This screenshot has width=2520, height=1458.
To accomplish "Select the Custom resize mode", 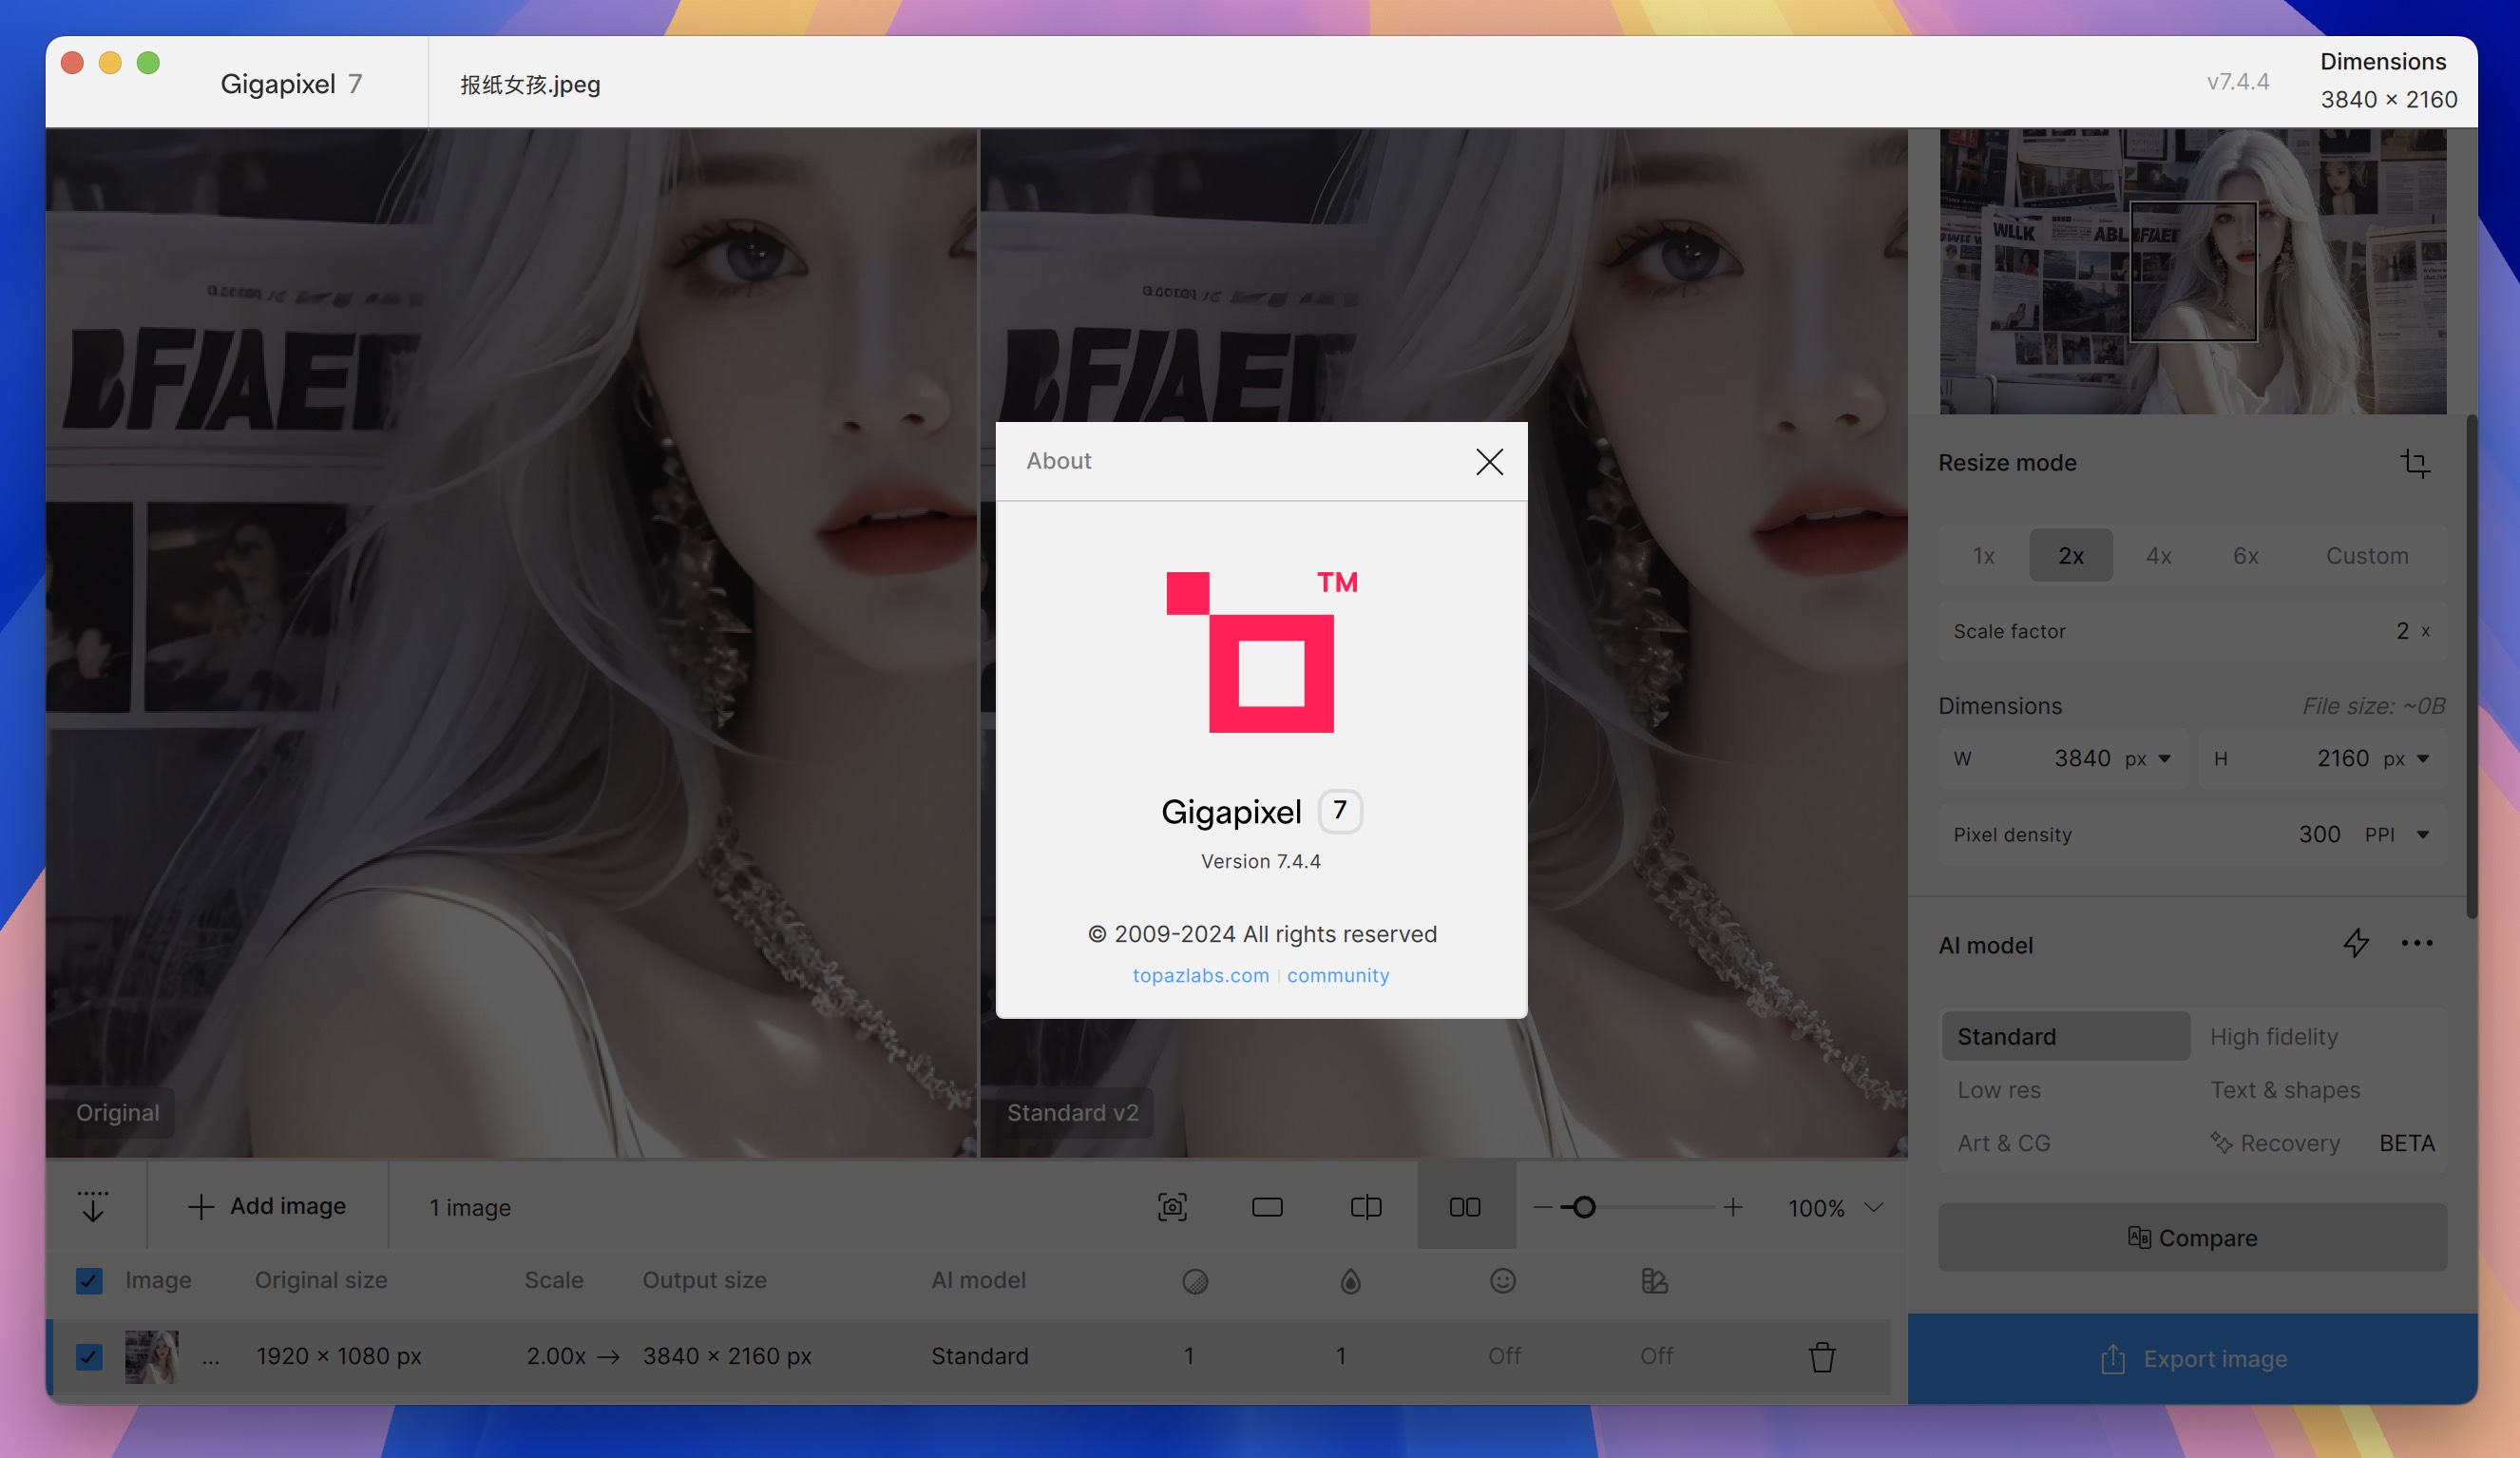I will (2367, 555).
